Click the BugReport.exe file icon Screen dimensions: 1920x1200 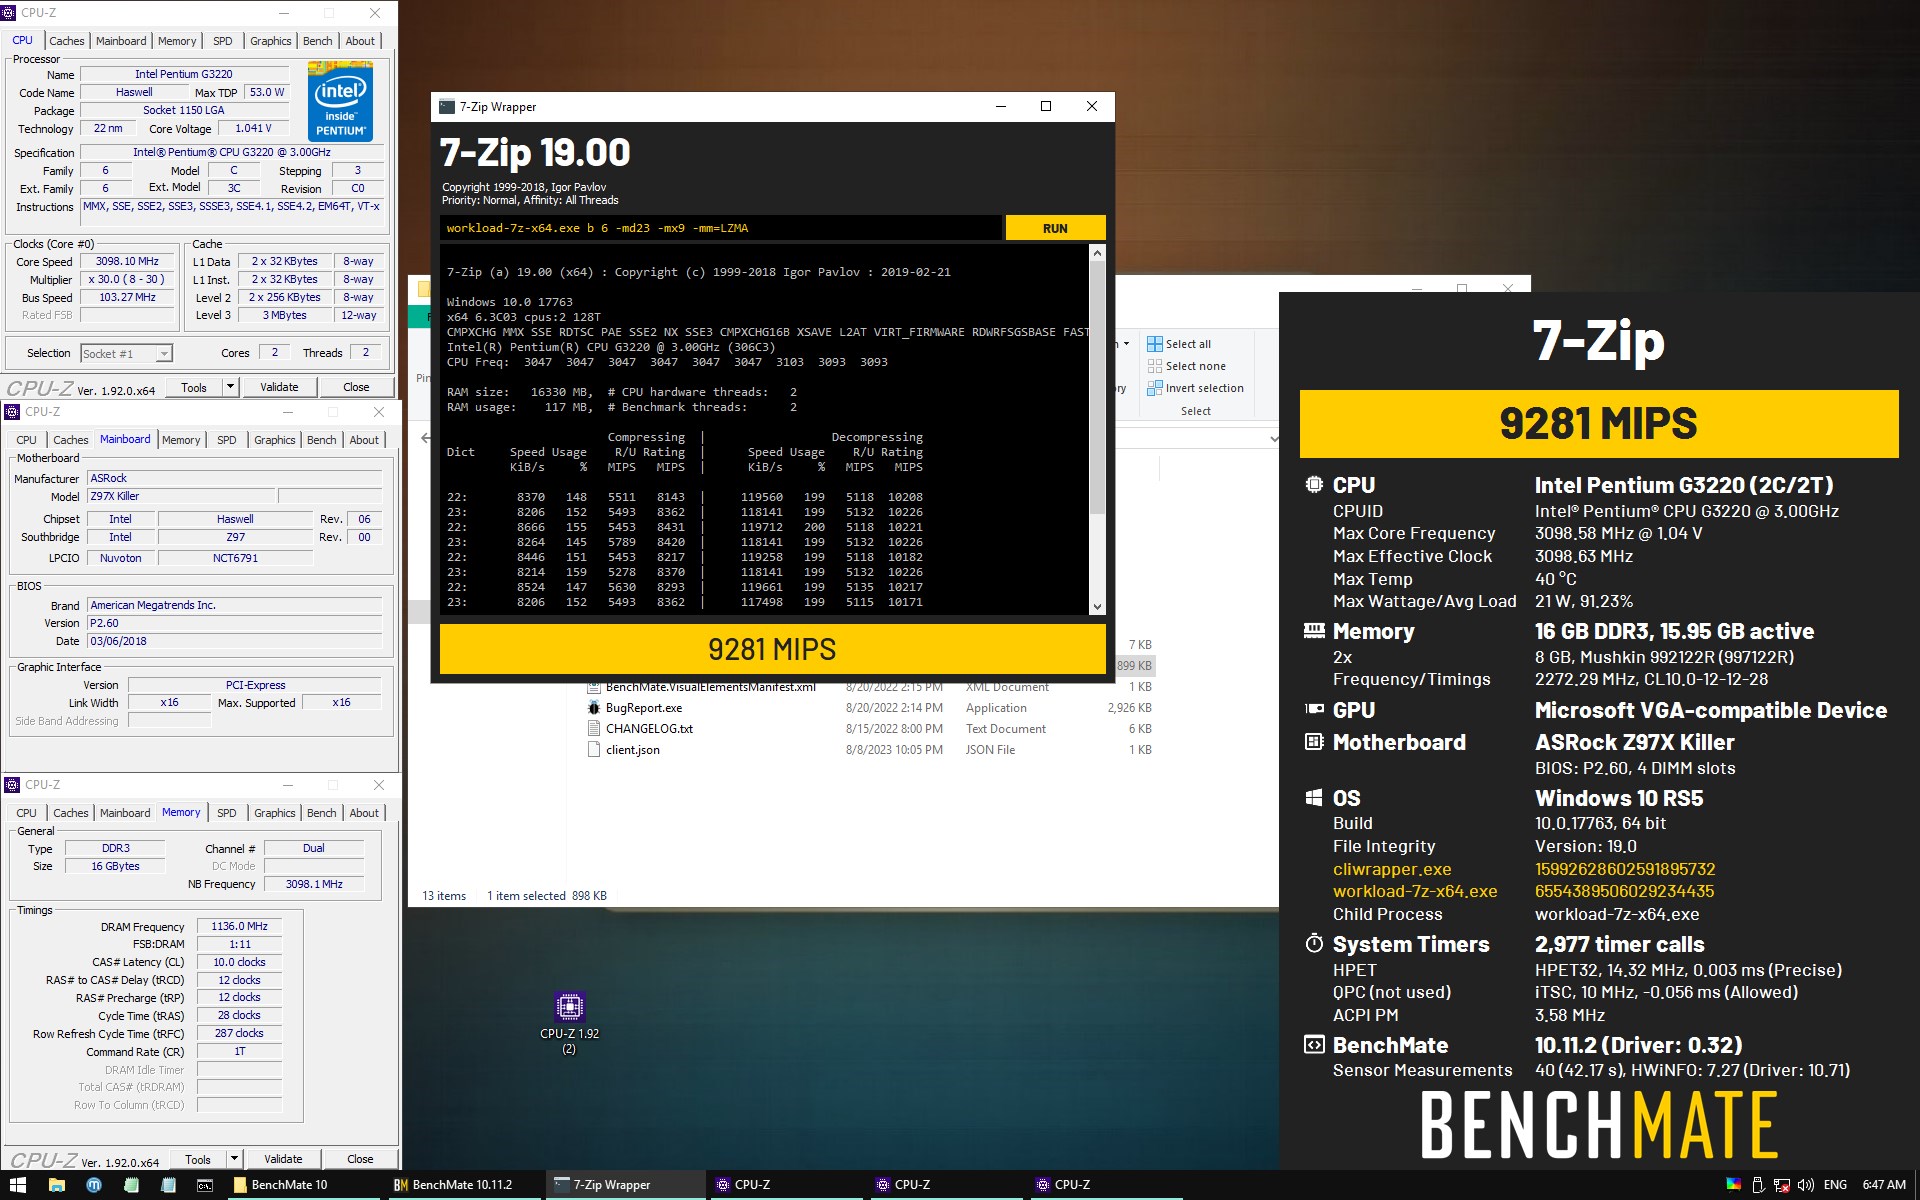(594, 708)
